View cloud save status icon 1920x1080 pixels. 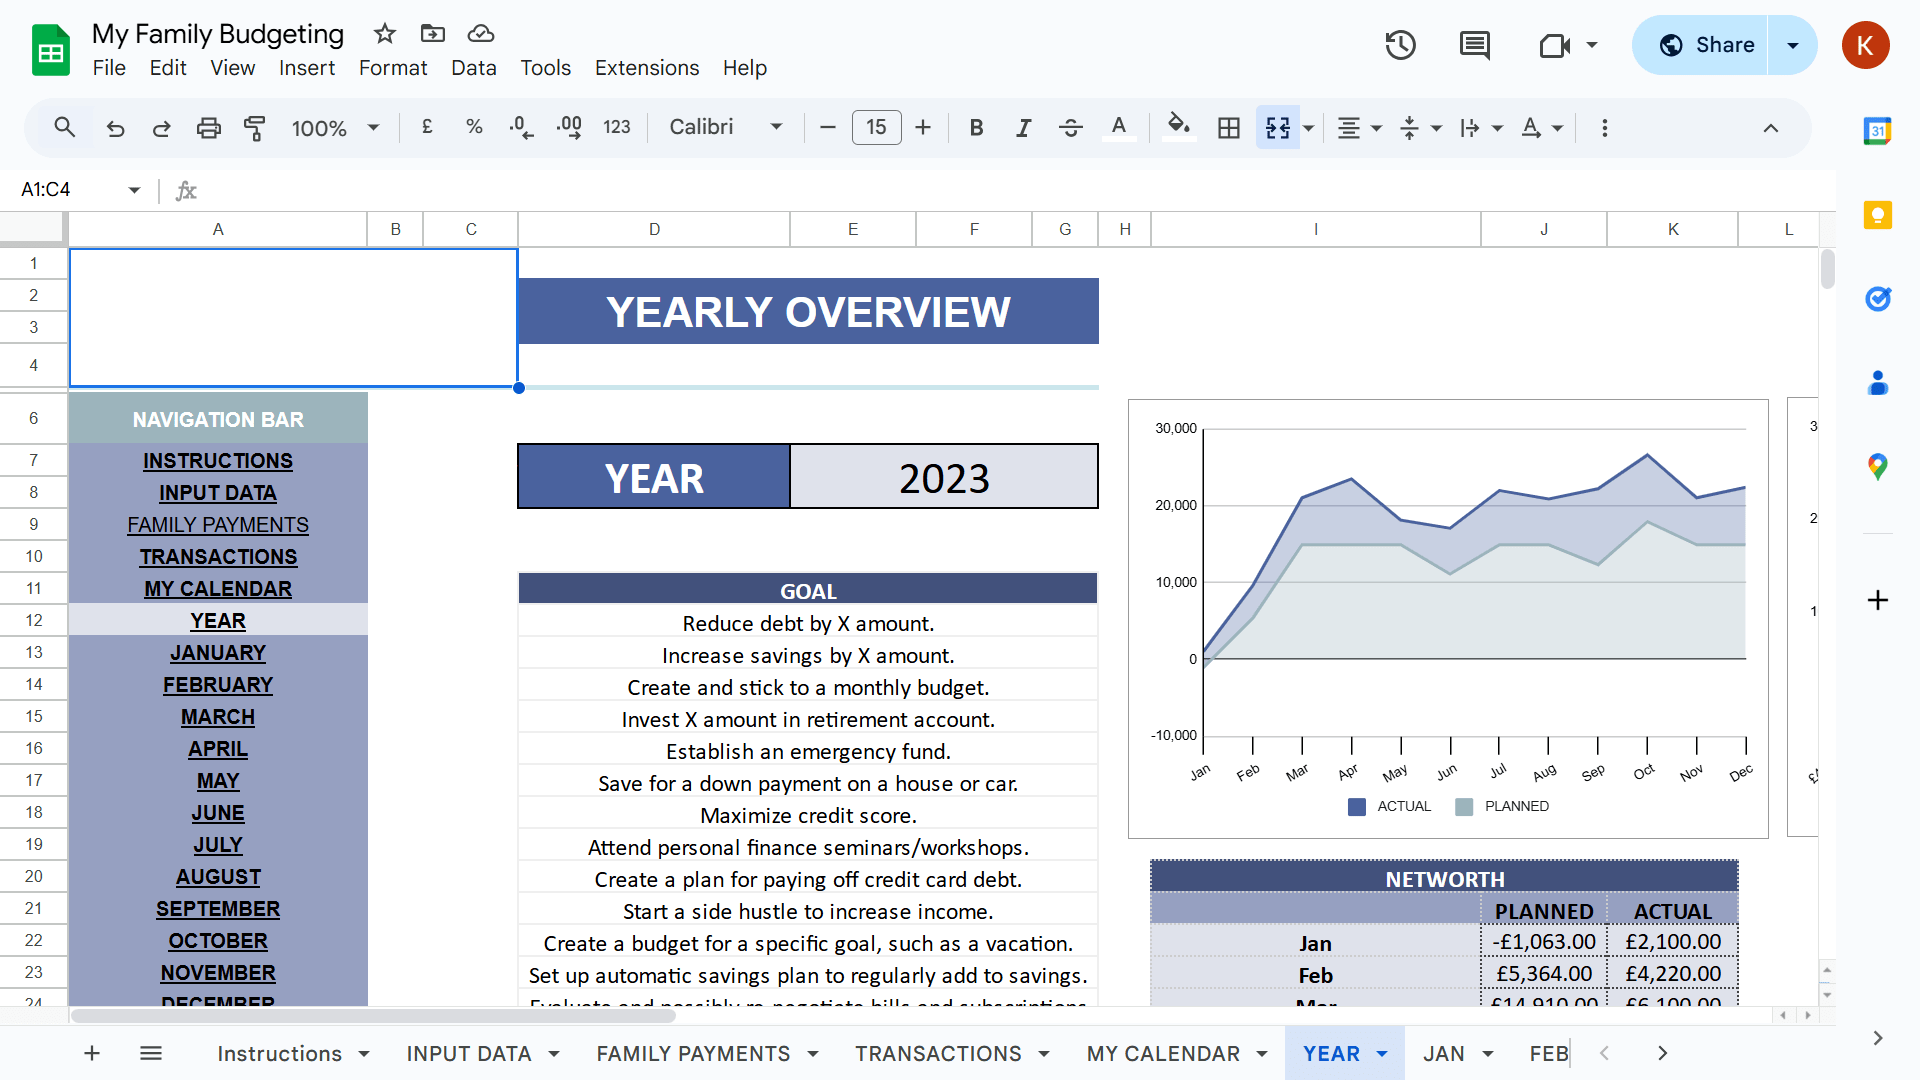pyautogui.click(x=481, y=34)
